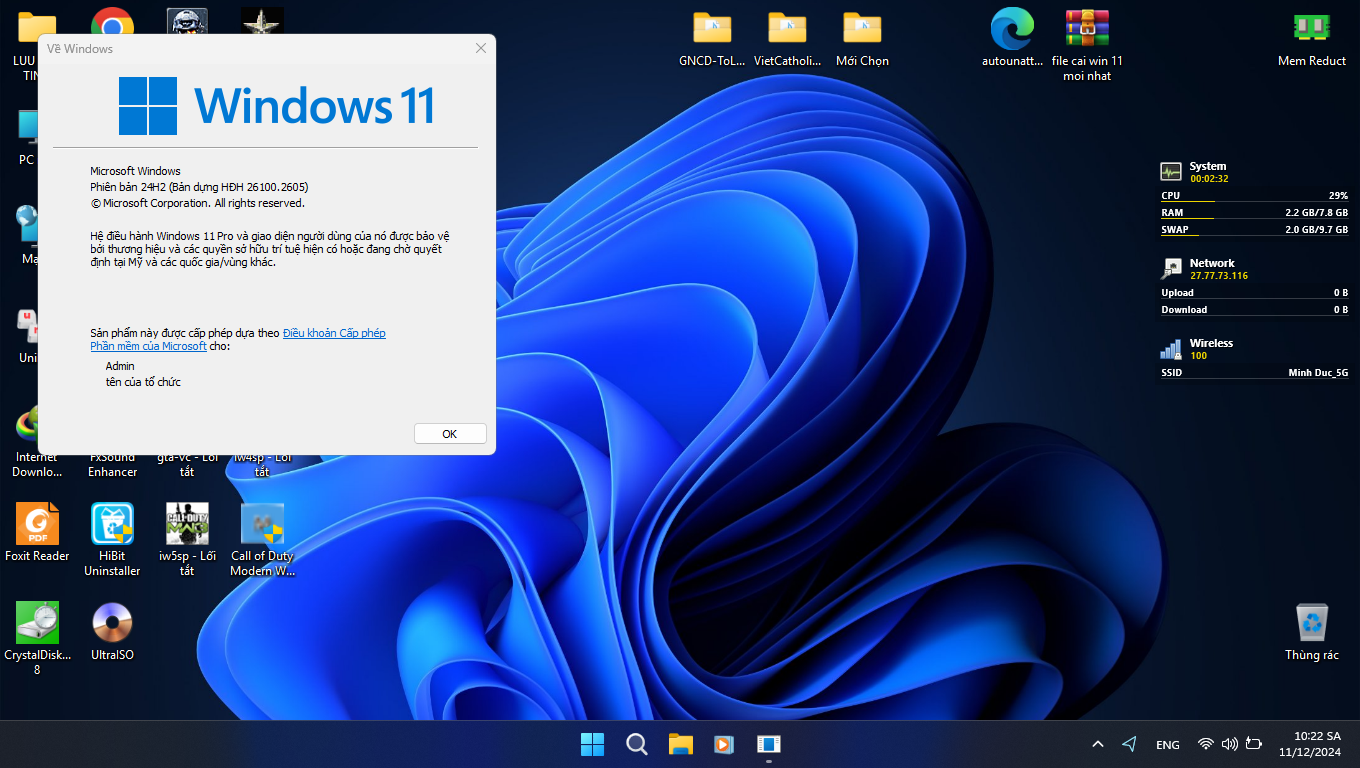Select the Mới Chọn folder
The image size is (1360, 768).
pos(862,39)
